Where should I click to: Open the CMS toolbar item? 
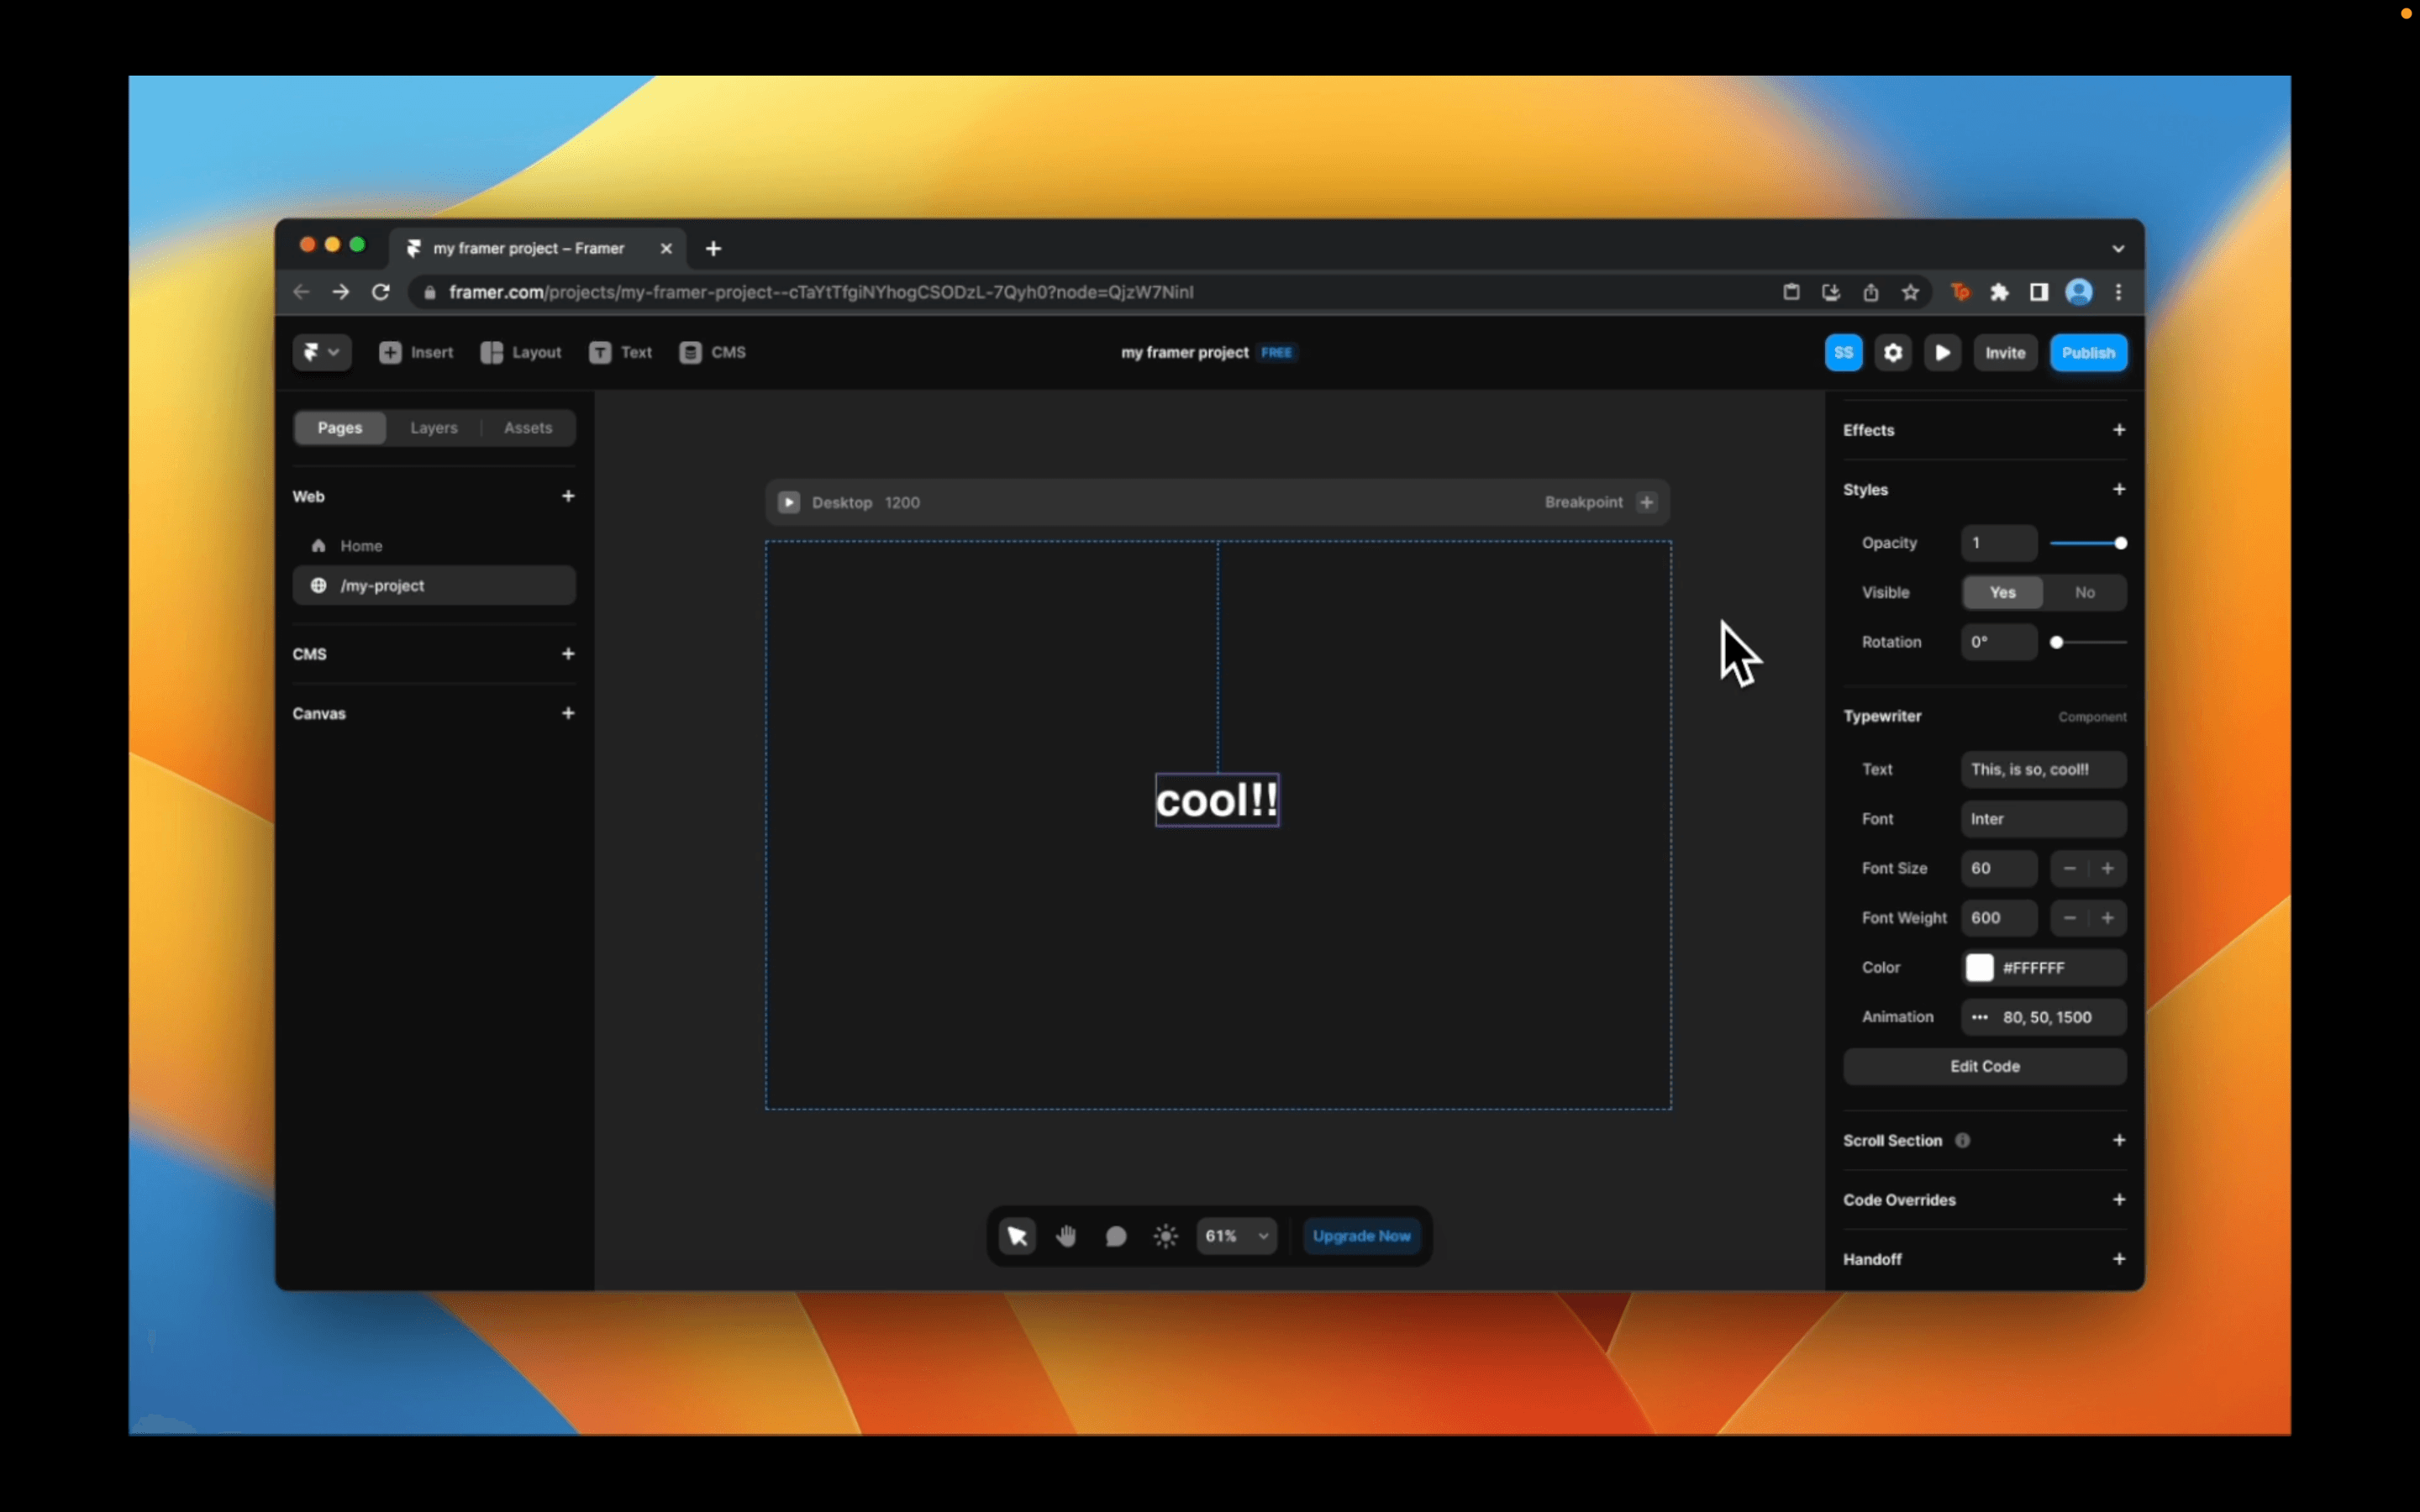pos(713,352)
